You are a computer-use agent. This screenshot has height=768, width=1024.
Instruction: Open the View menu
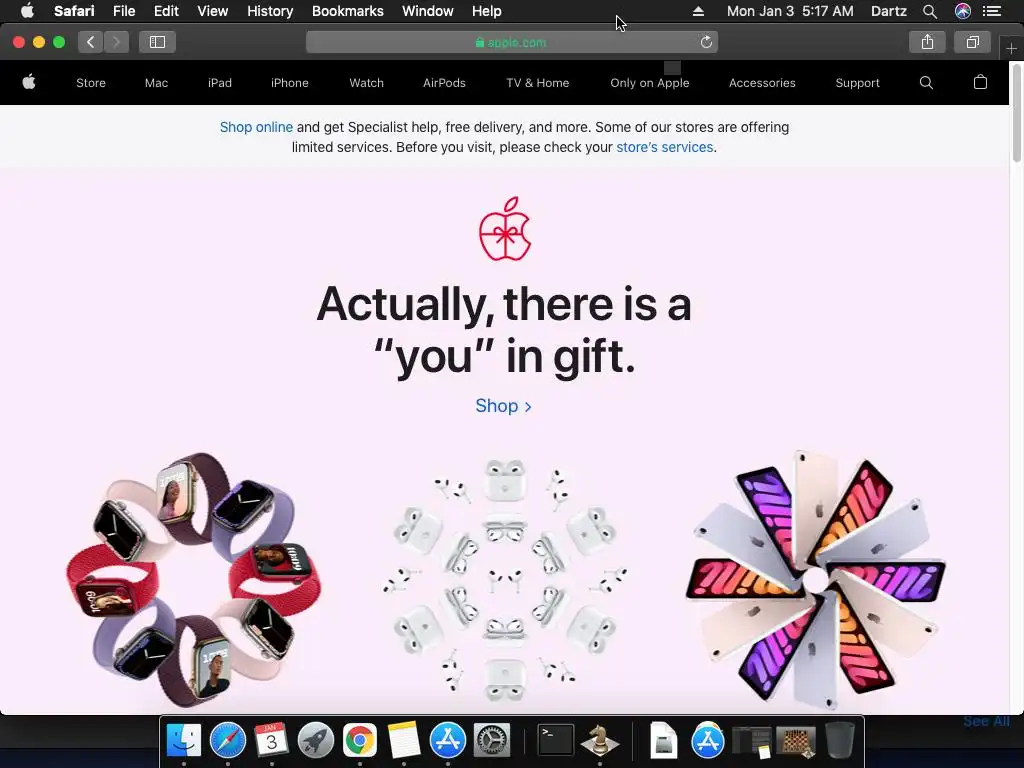coord(212,11)
